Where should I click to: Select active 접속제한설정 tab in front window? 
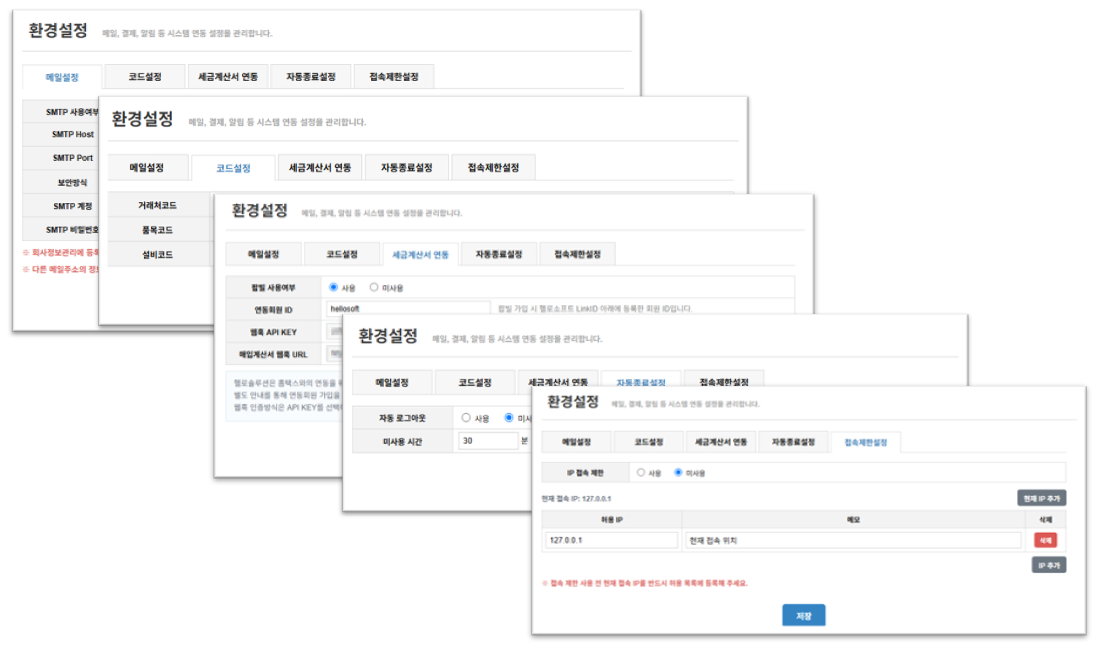866,442
